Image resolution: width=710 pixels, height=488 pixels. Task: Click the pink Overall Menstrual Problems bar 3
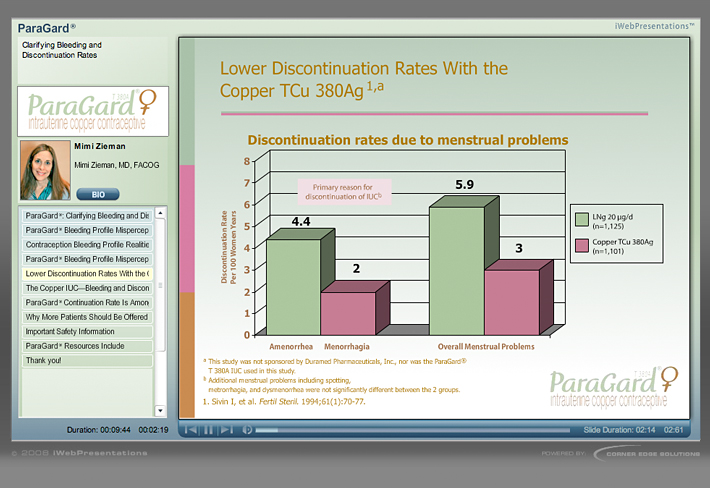pyautogui.click(x=512, y=302)
